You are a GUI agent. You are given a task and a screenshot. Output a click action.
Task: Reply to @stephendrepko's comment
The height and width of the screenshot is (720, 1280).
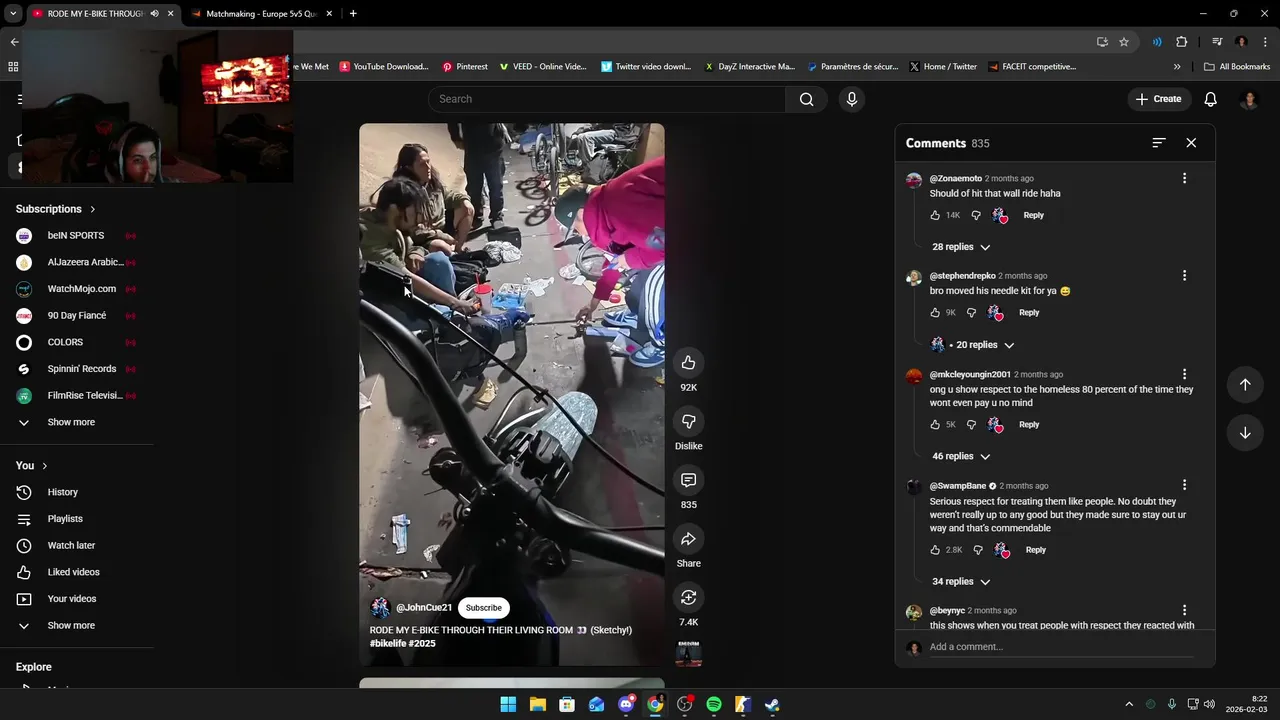[1029, 312]
